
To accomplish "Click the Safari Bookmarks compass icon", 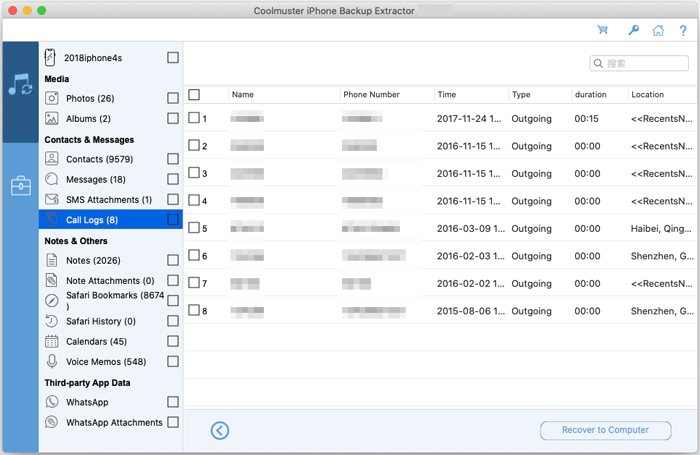I will [x=52, y=301].
